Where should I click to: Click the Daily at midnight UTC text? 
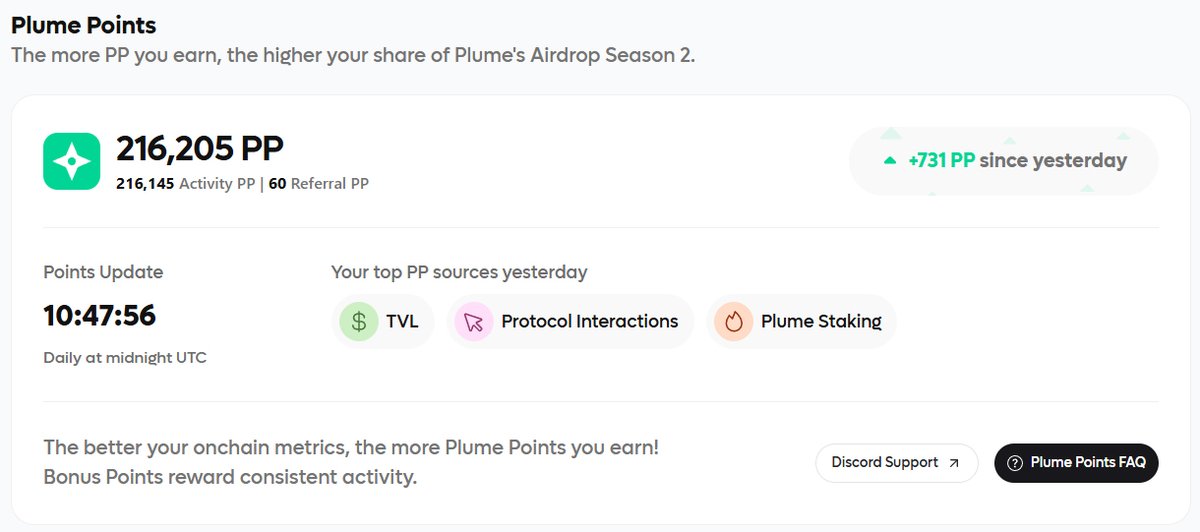pyautogui.click(x=125, y=357)
